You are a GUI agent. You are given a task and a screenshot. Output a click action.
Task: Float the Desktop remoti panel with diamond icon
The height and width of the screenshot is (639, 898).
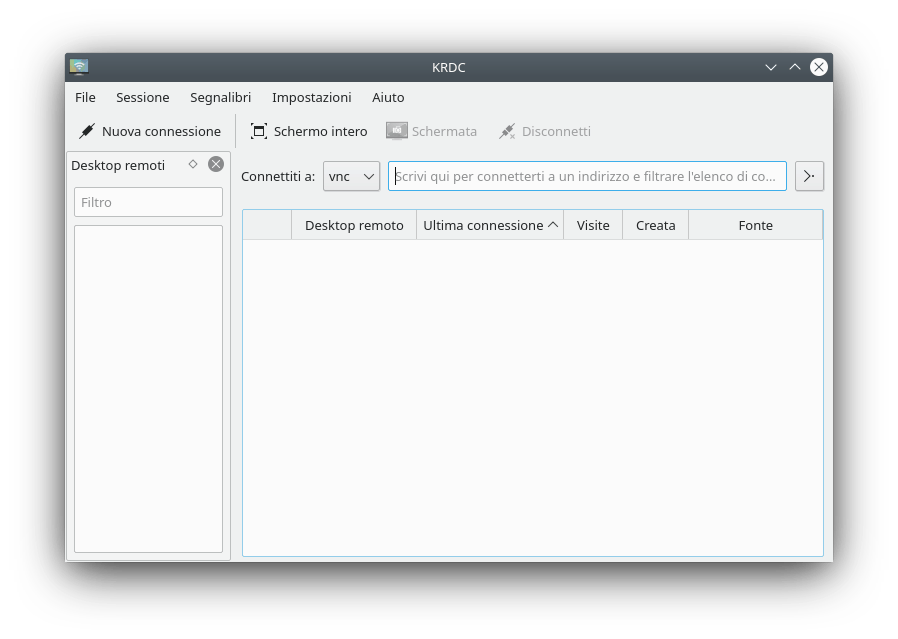click(193, 164)
